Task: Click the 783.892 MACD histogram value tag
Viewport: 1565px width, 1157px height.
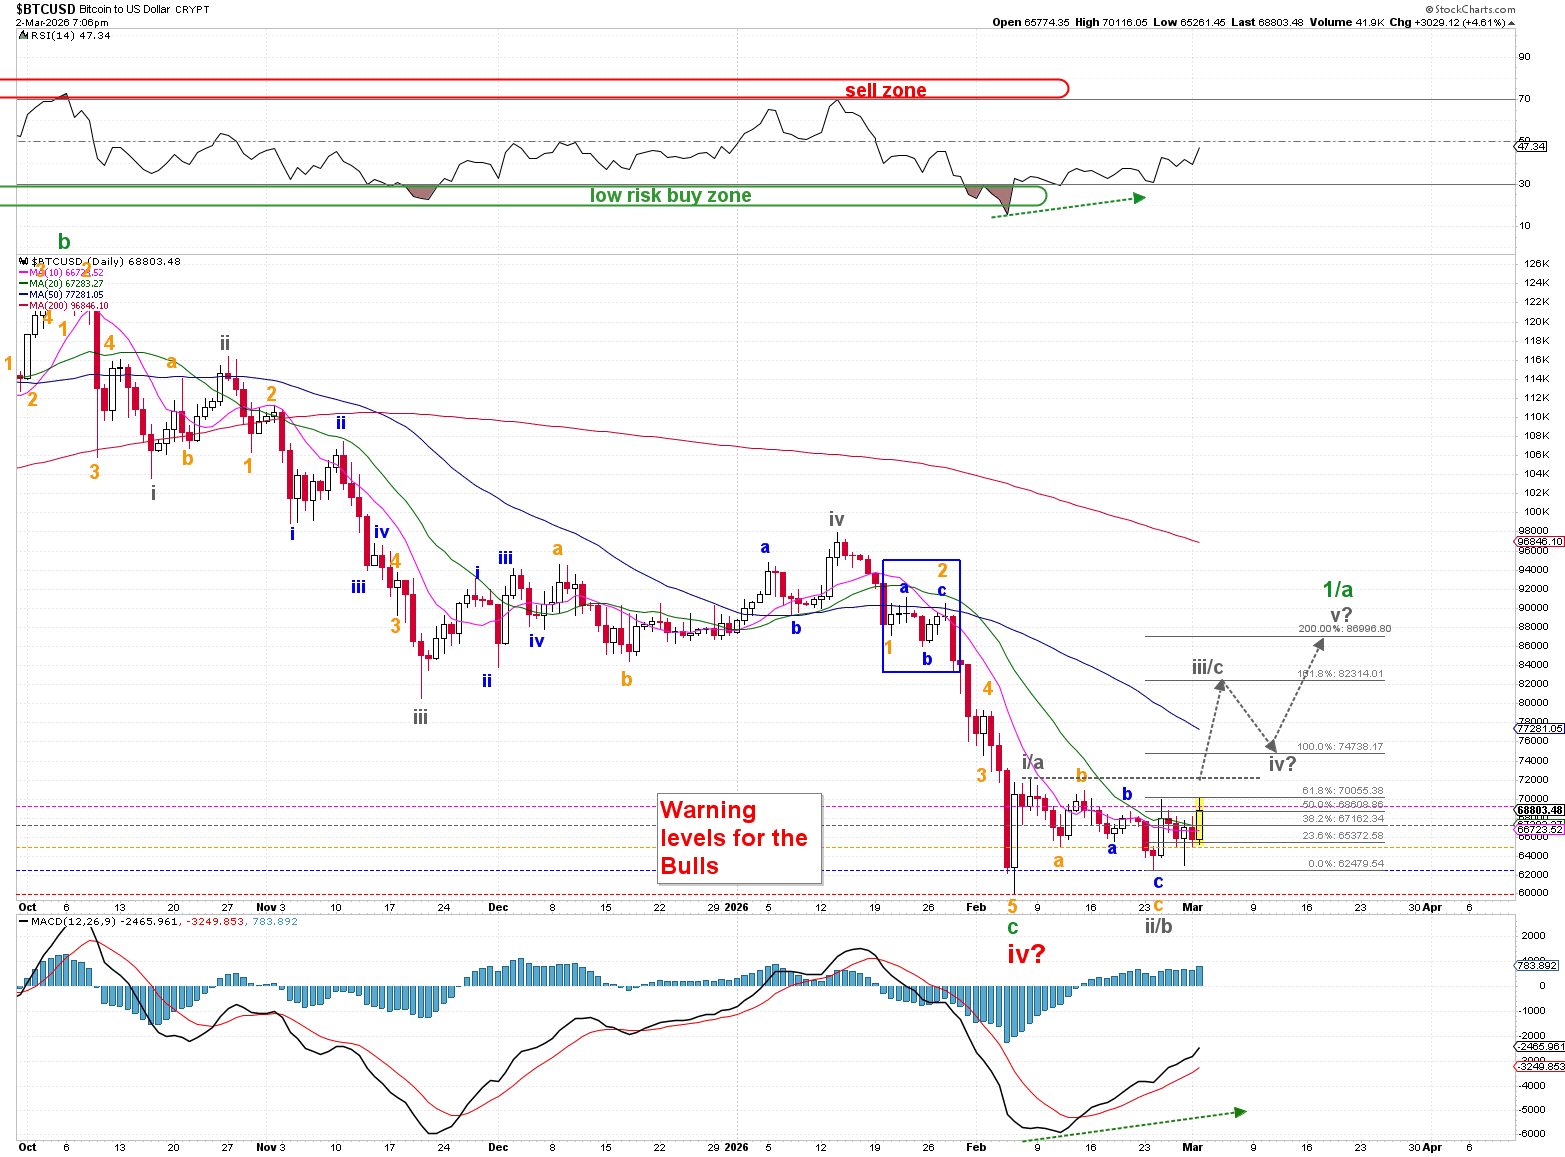Action: [x=1537, y=965]
